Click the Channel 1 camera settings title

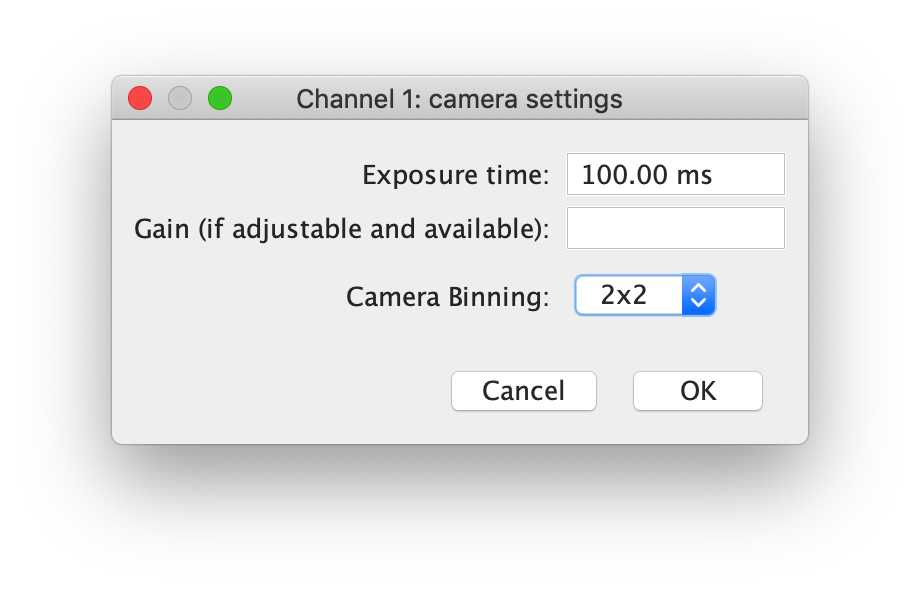(x=459, y=99)
